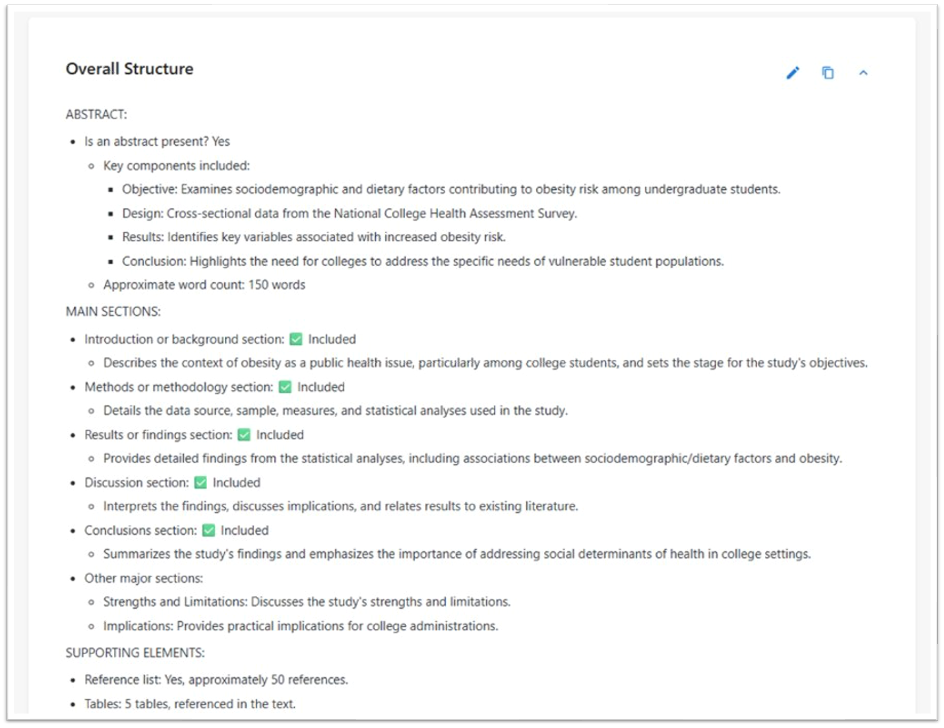Click the copy-to-clipboard icon
Screen dimensions: 944x728
click(828, 73)
